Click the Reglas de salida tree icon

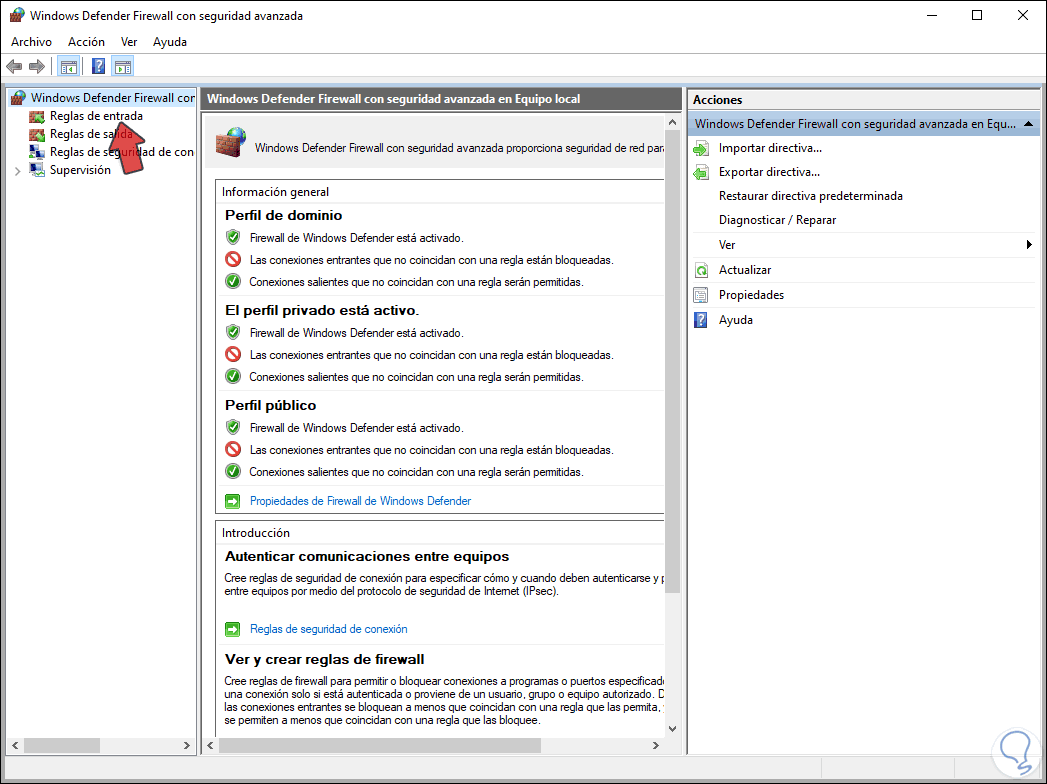pos(37,134)
